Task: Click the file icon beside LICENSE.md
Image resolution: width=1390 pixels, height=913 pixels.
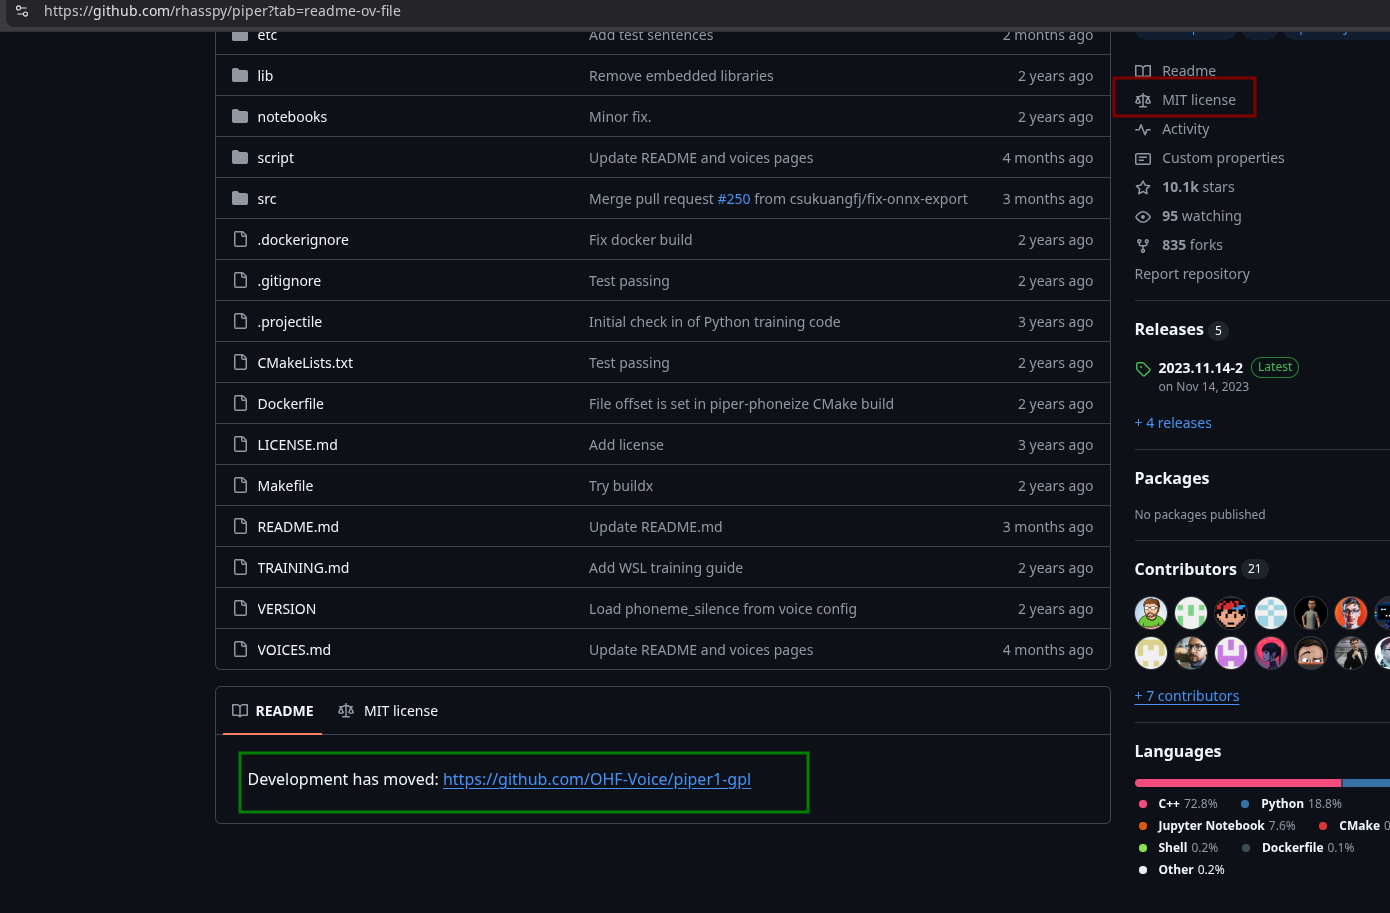Action: (x=240, y=445)
